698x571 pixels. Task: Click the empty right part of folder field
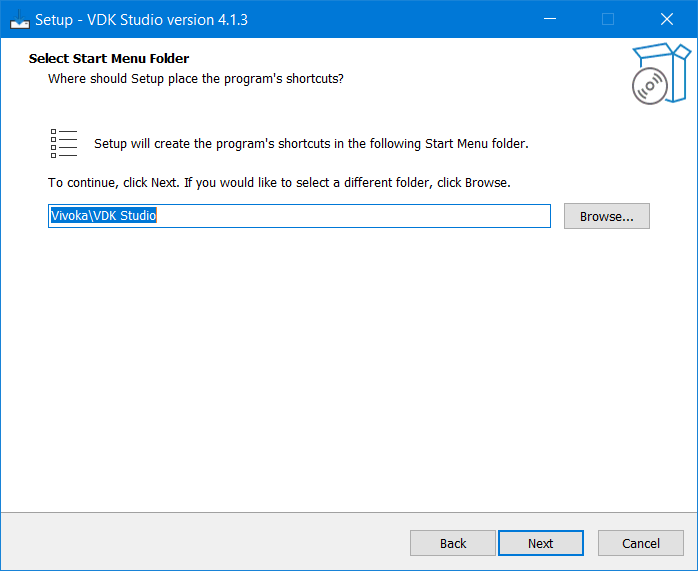coord(400,216)
